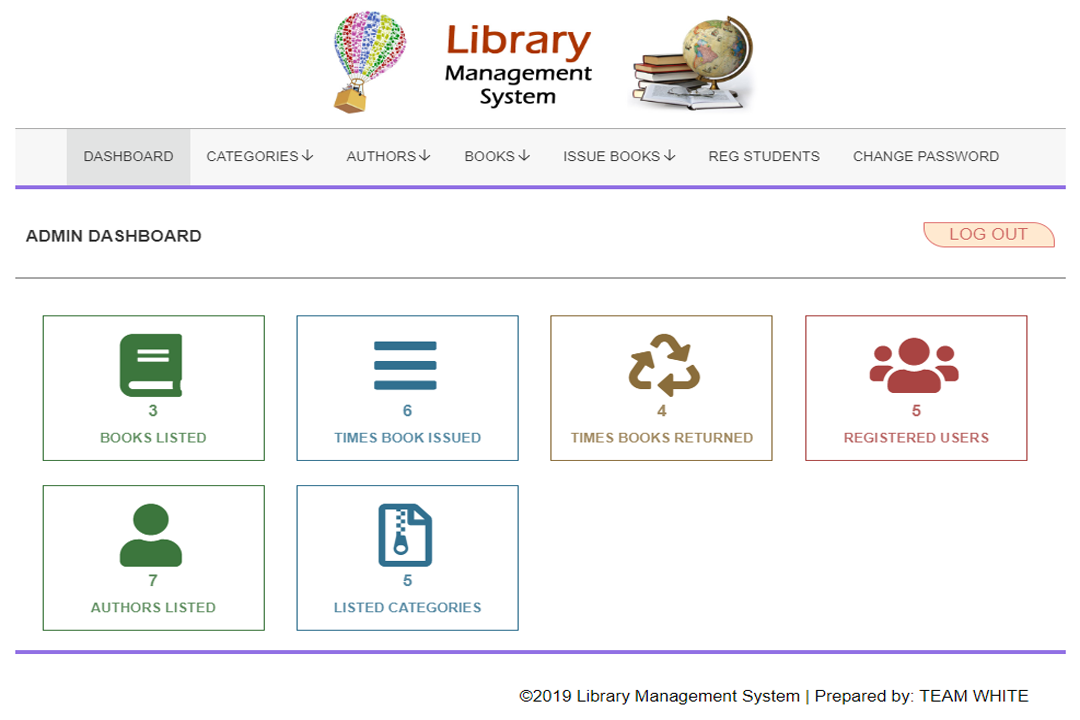Open the Books dropdown menu
This screenshot has height=720, width=1080.
tap(497, 156)
